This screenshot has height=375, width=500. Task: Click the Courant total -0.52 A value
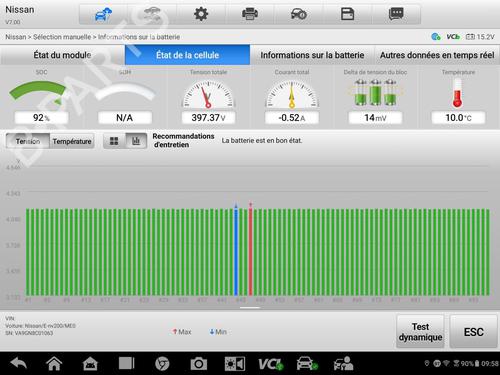pyautogui.click(x=292, y=118)
